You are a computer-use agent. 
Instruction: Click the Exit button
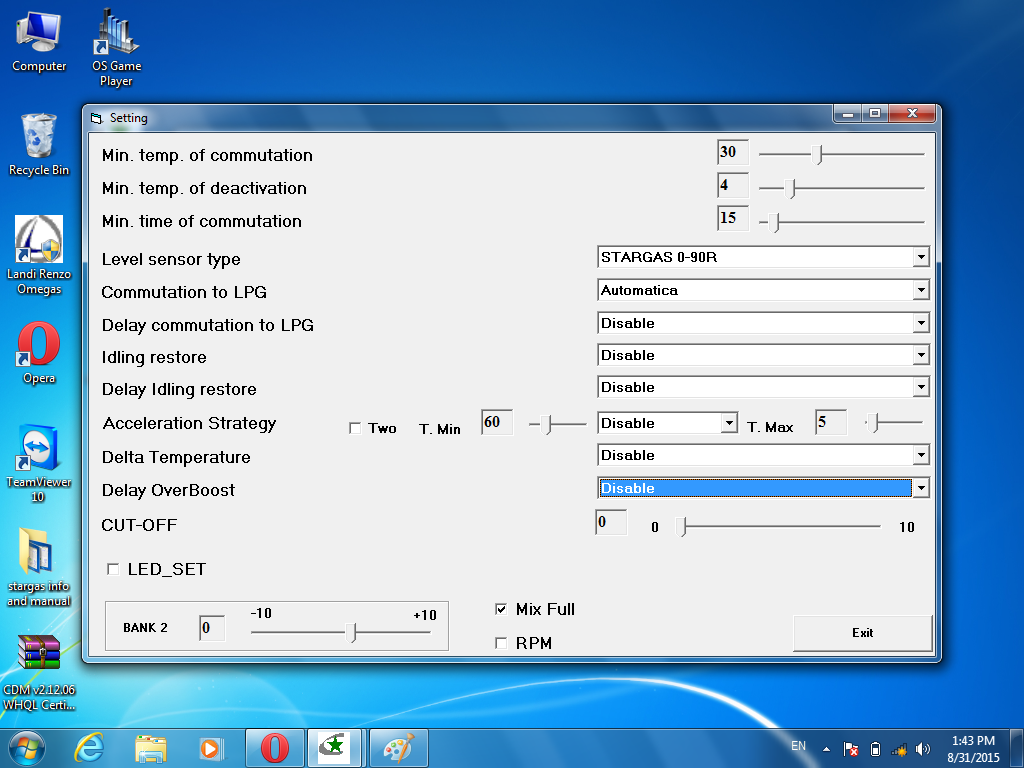pos(862,632)
